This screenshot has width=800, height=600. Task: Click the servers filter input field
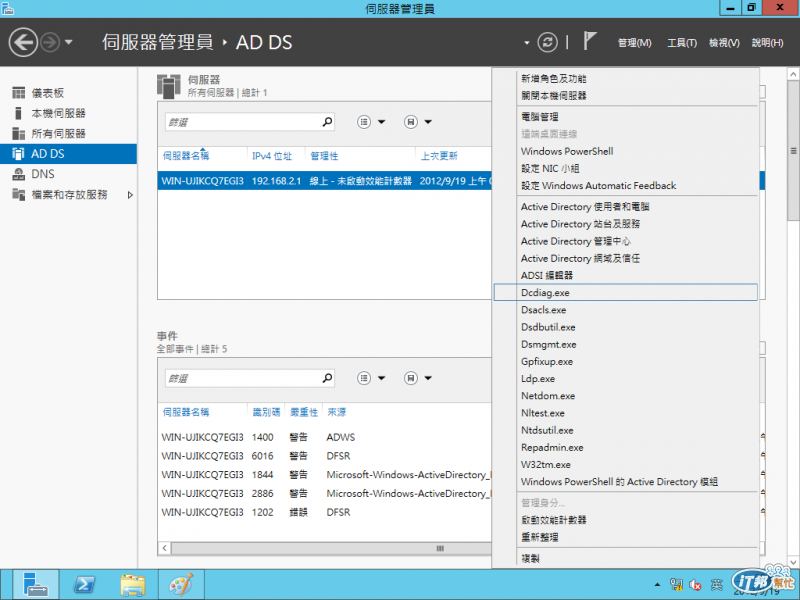point(242,122)
